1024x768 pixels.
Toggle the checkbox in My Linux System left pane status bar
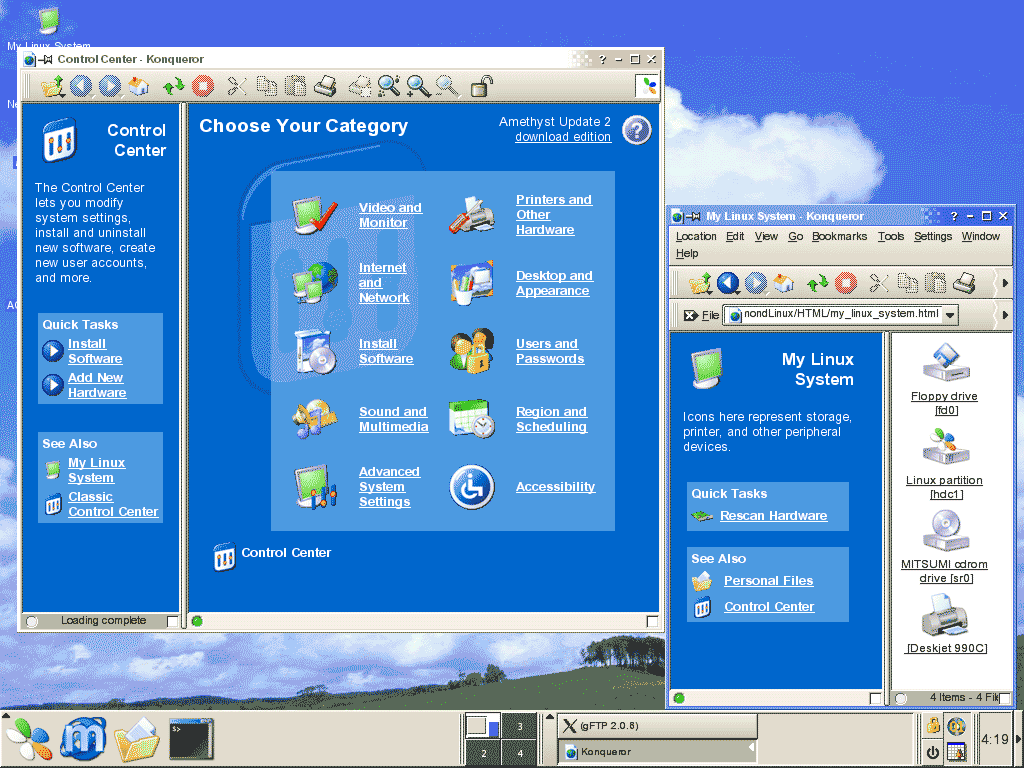click(876, 698)
